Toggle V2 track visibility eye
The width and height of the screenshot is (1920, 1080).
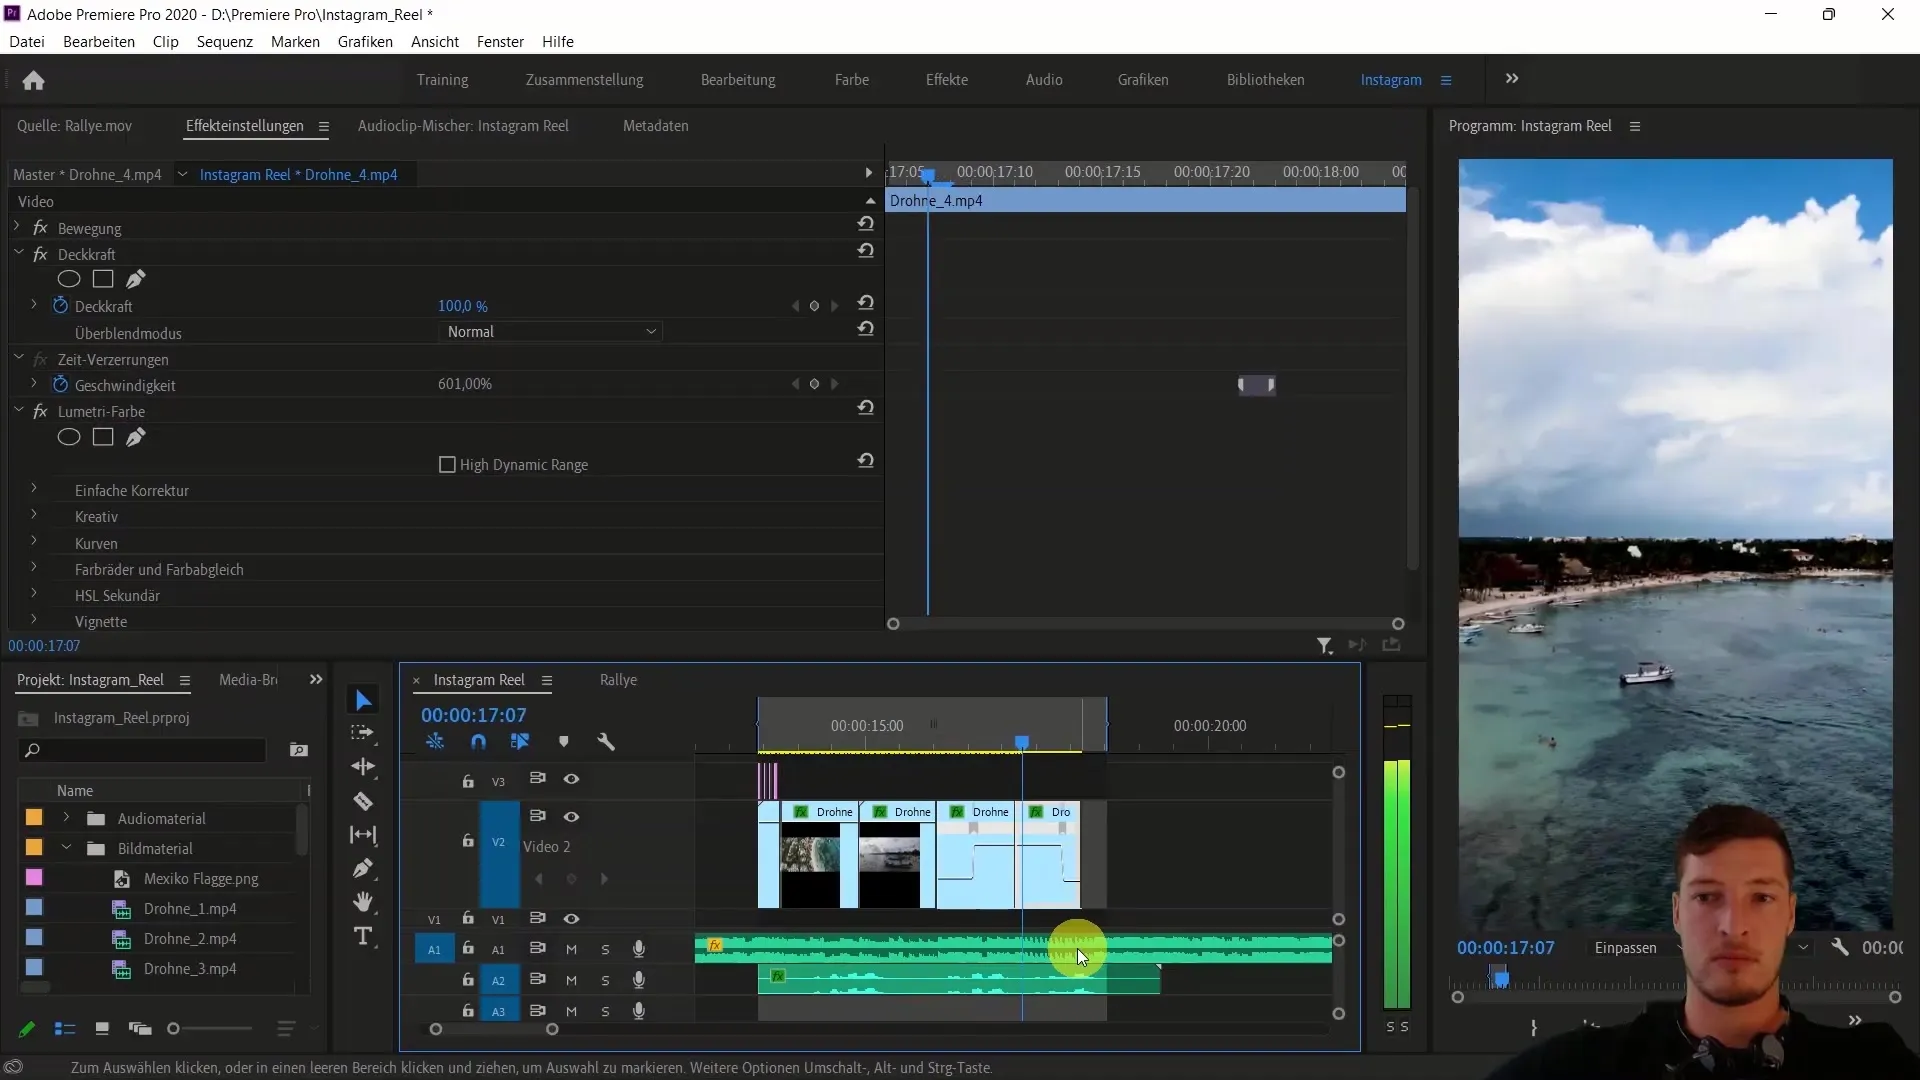pyautogui.click(x=571, y=816)
